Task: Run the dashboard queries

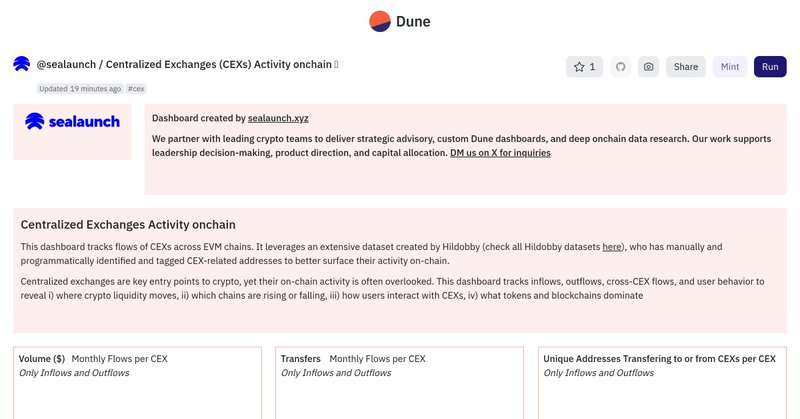Action: pos(770,67)
